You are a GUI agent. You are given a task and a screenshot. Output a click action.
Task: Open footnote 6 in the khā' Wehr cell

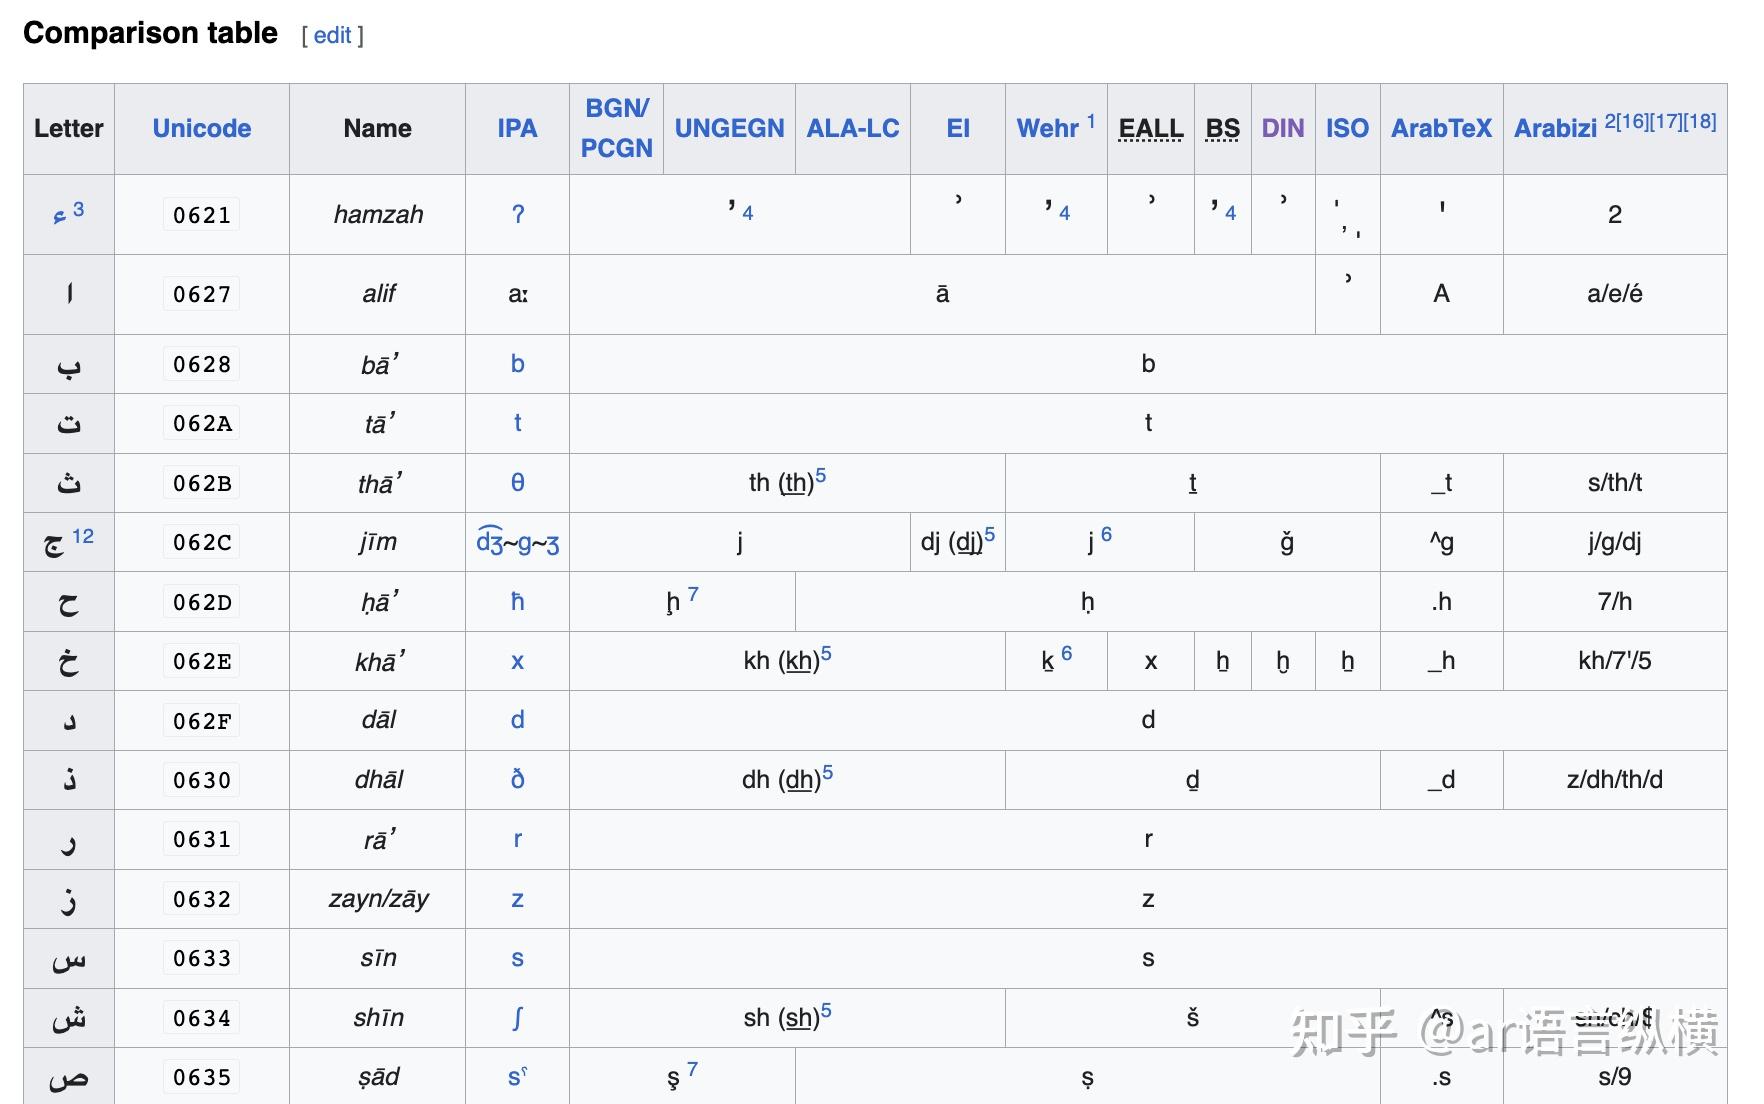(x=1067, y=653)
